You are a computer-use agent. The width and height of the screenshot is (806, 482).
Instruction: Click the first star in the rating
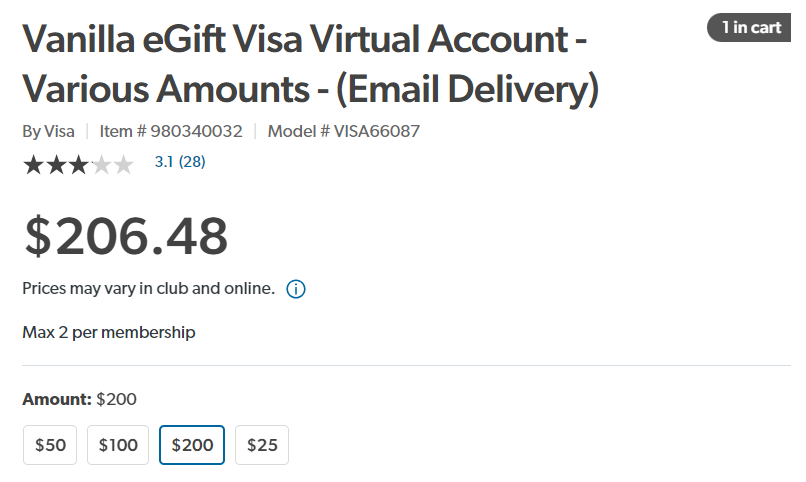pyautogui.click(x=33, y=164)
